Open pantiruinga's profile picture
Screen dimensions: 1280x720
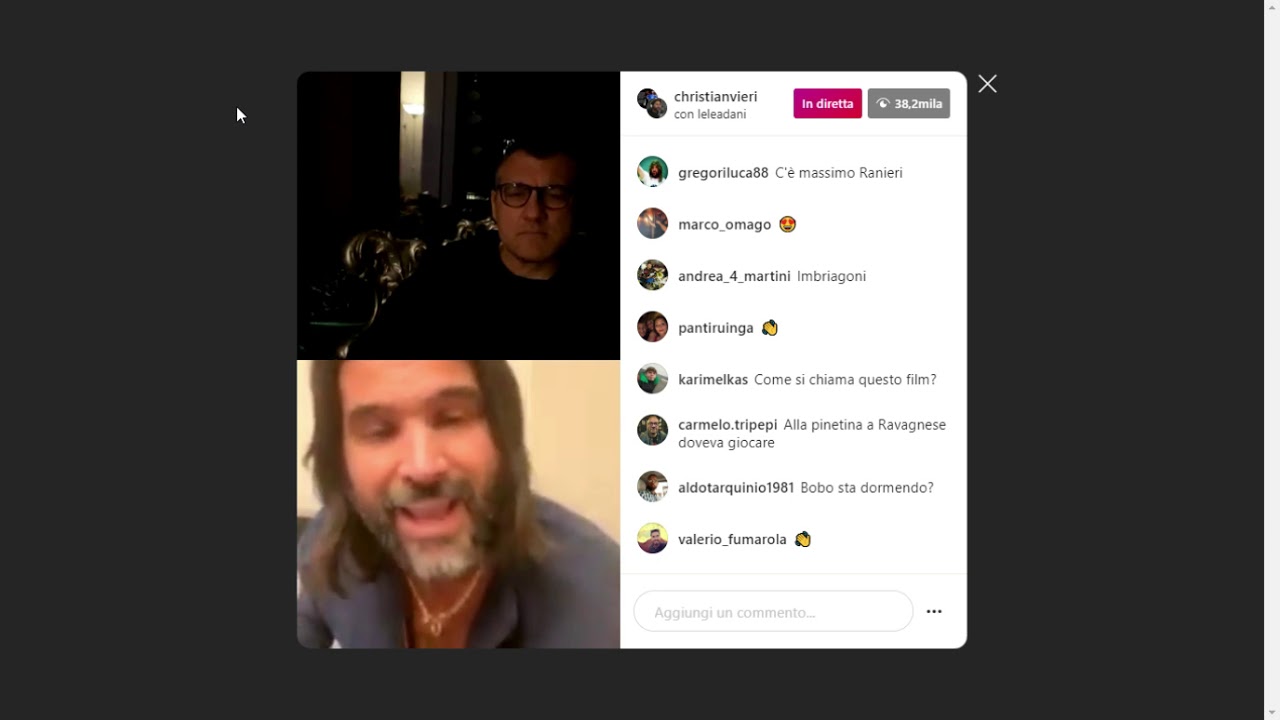652,327
